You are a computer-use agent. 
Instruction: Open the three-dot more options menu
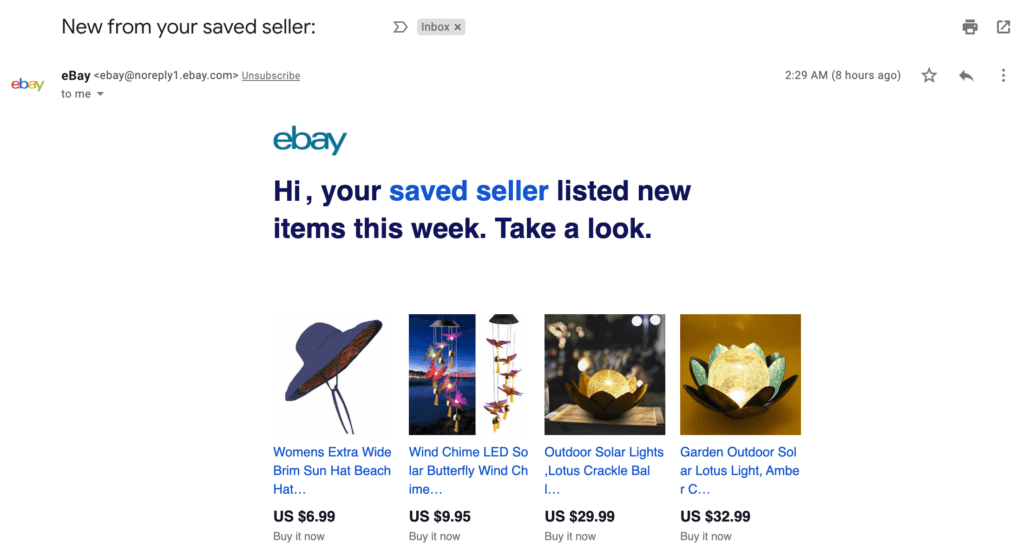(1003, 76)
